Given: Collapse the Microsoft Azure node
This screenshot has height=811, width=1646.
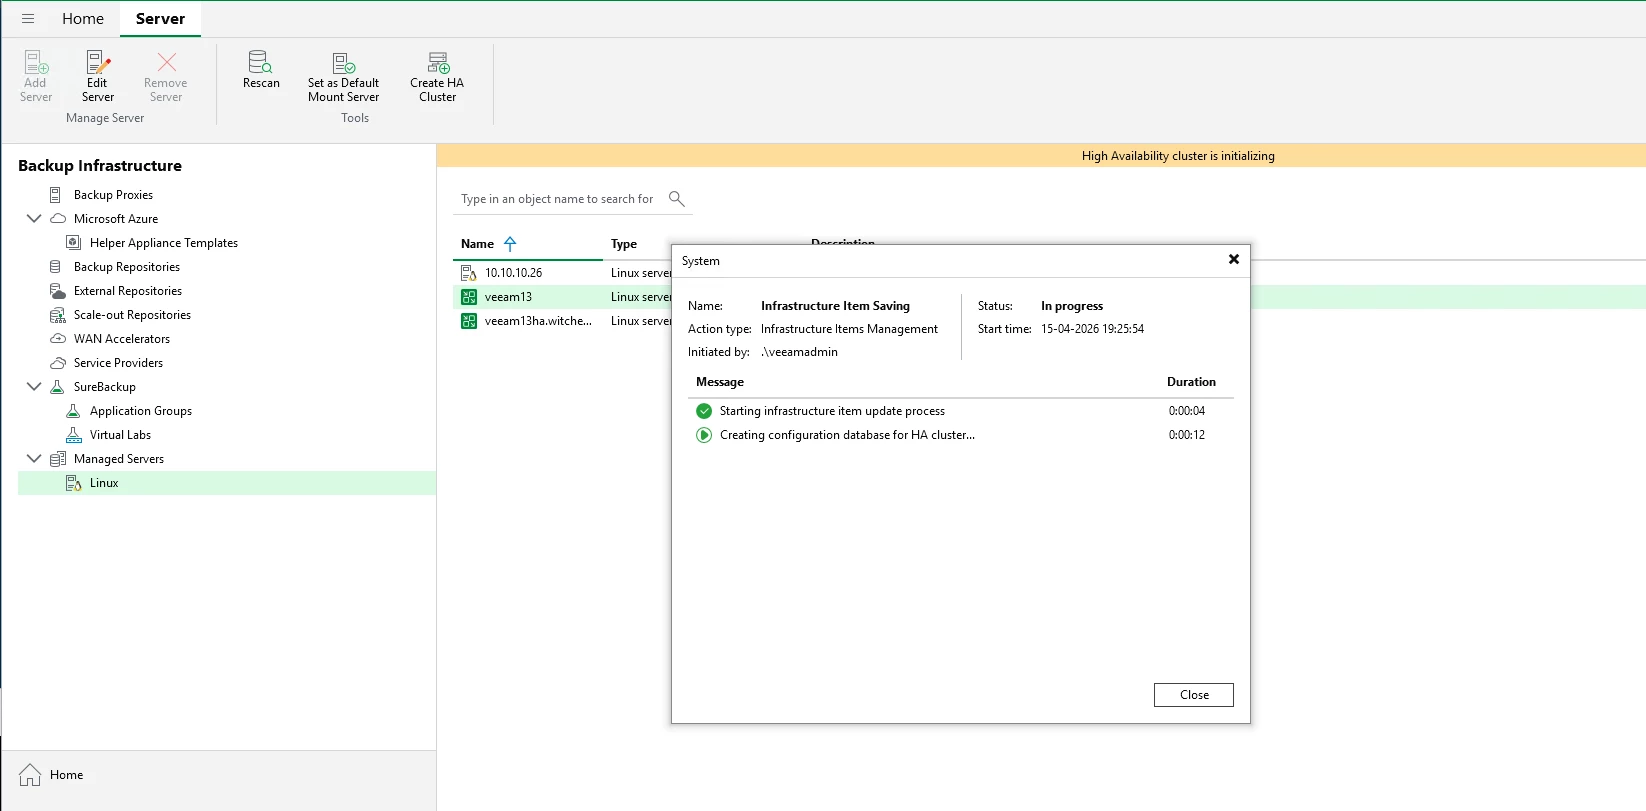Looking at the screenshot, I should (34, 219).
